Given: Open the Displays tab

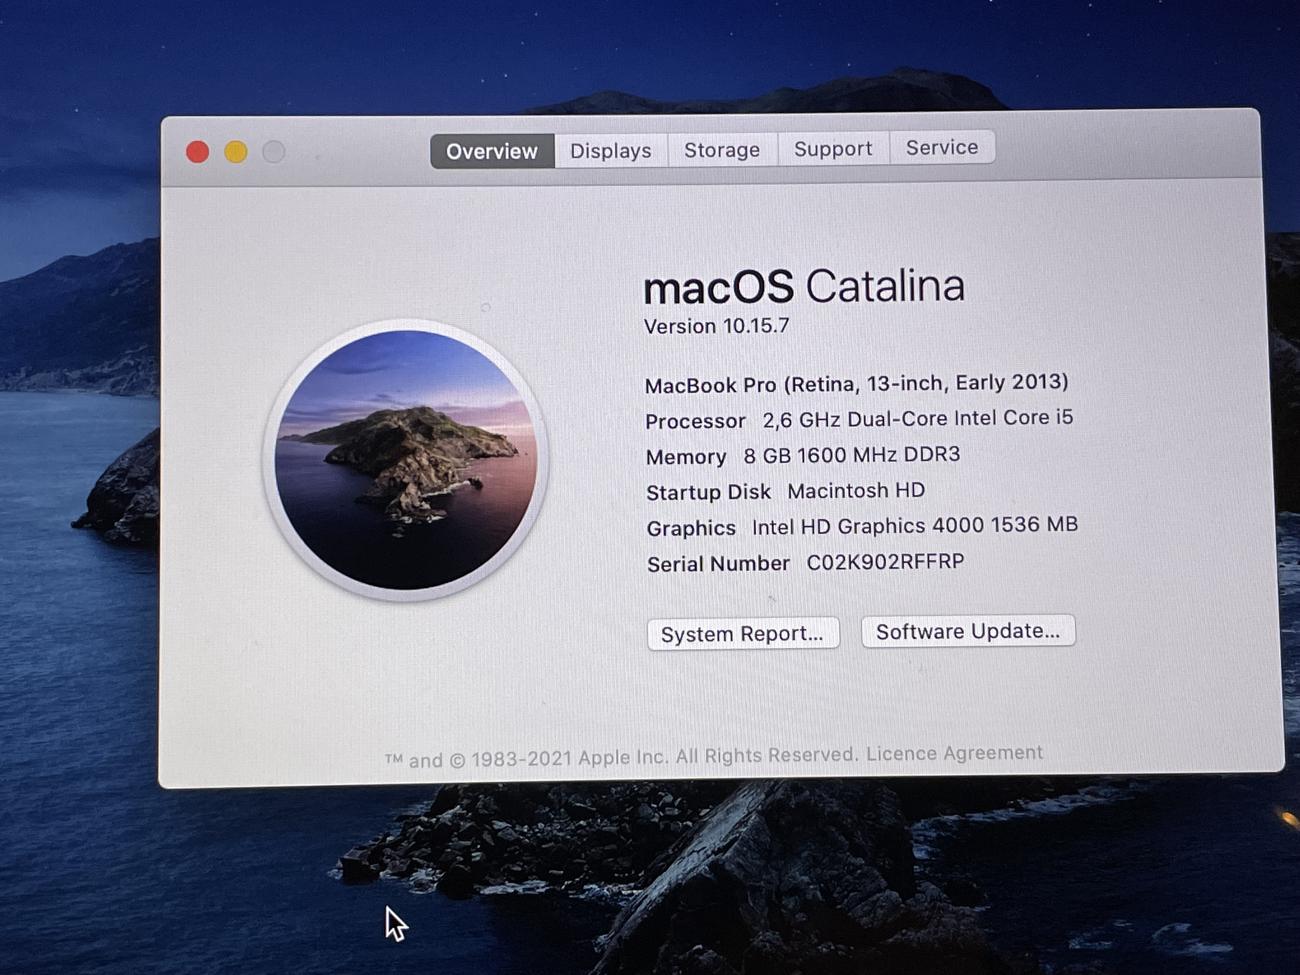Looking at the screenshot, I should click(611, 150).
